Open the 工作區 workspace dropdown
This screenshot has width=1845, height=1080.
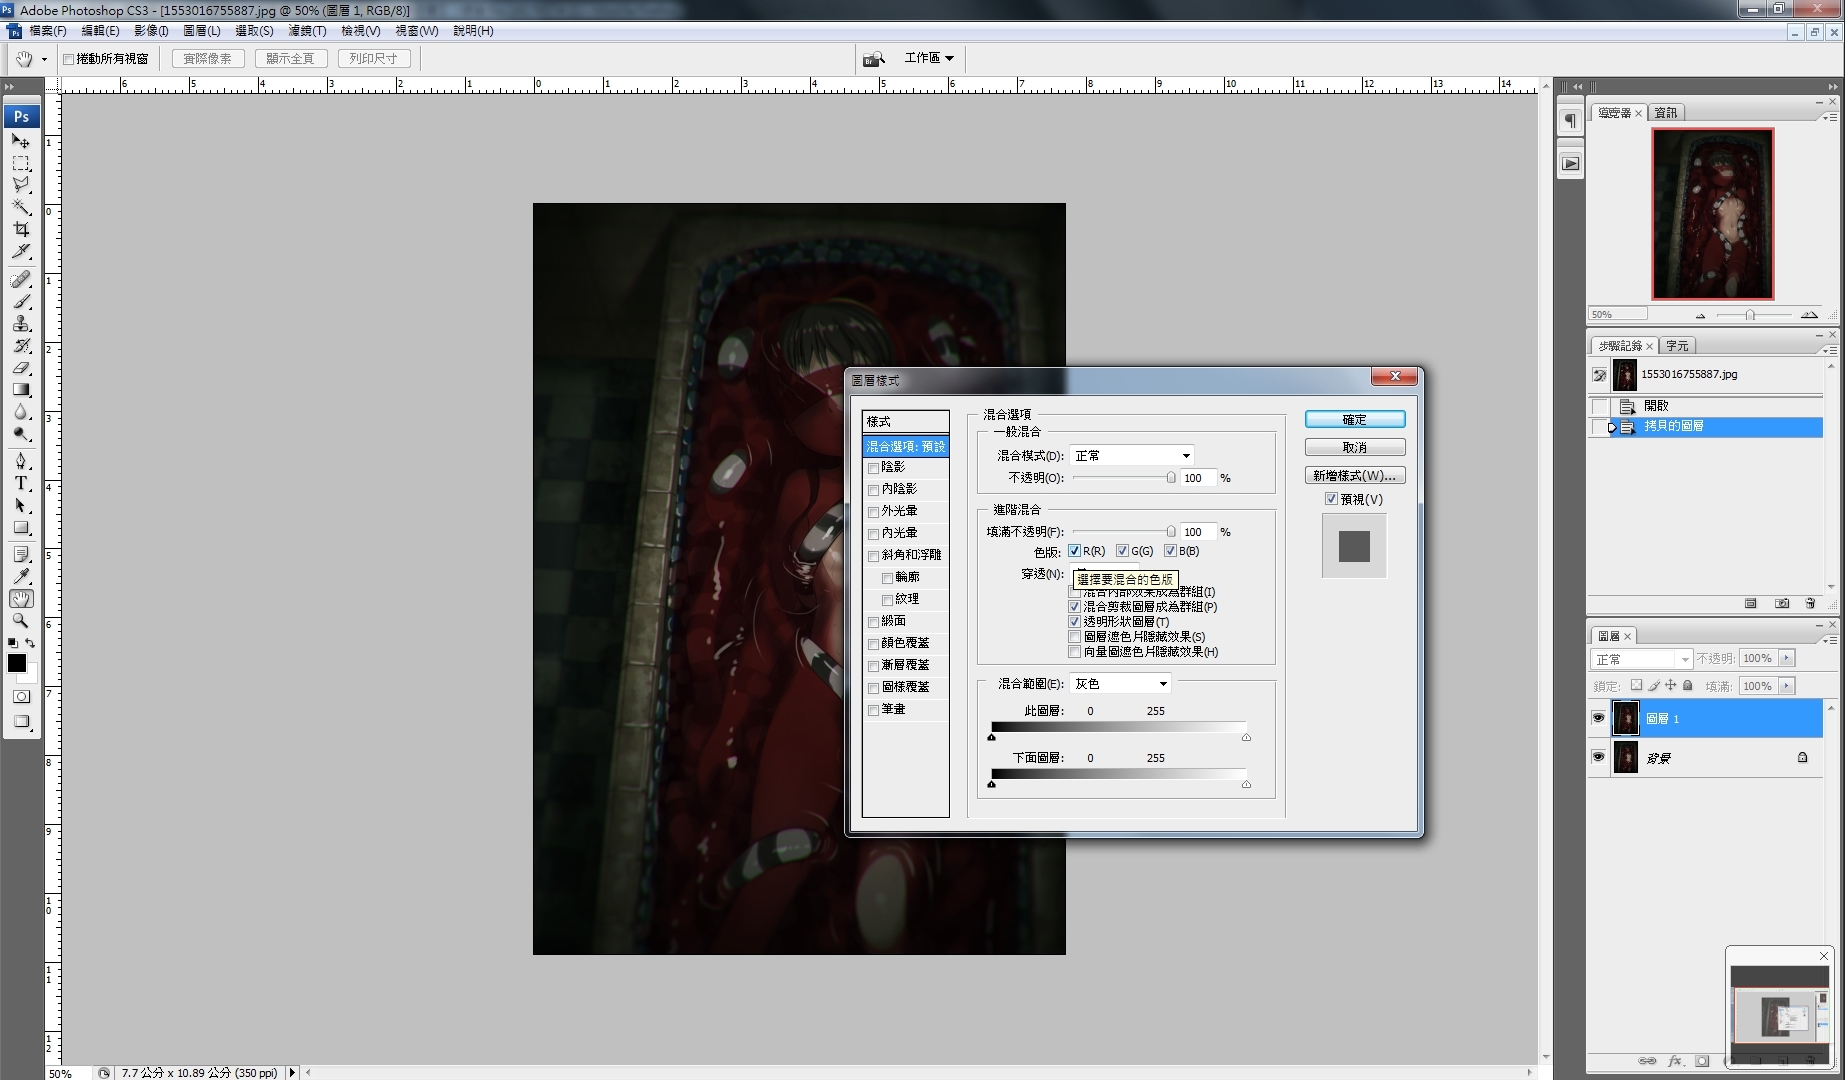[x=929, y=58]
